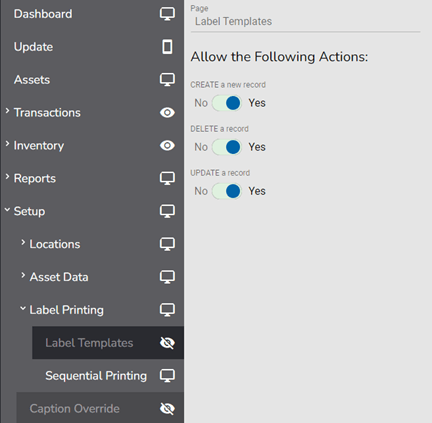Expand the Inventory section chevron

click(x=7, y=144)
